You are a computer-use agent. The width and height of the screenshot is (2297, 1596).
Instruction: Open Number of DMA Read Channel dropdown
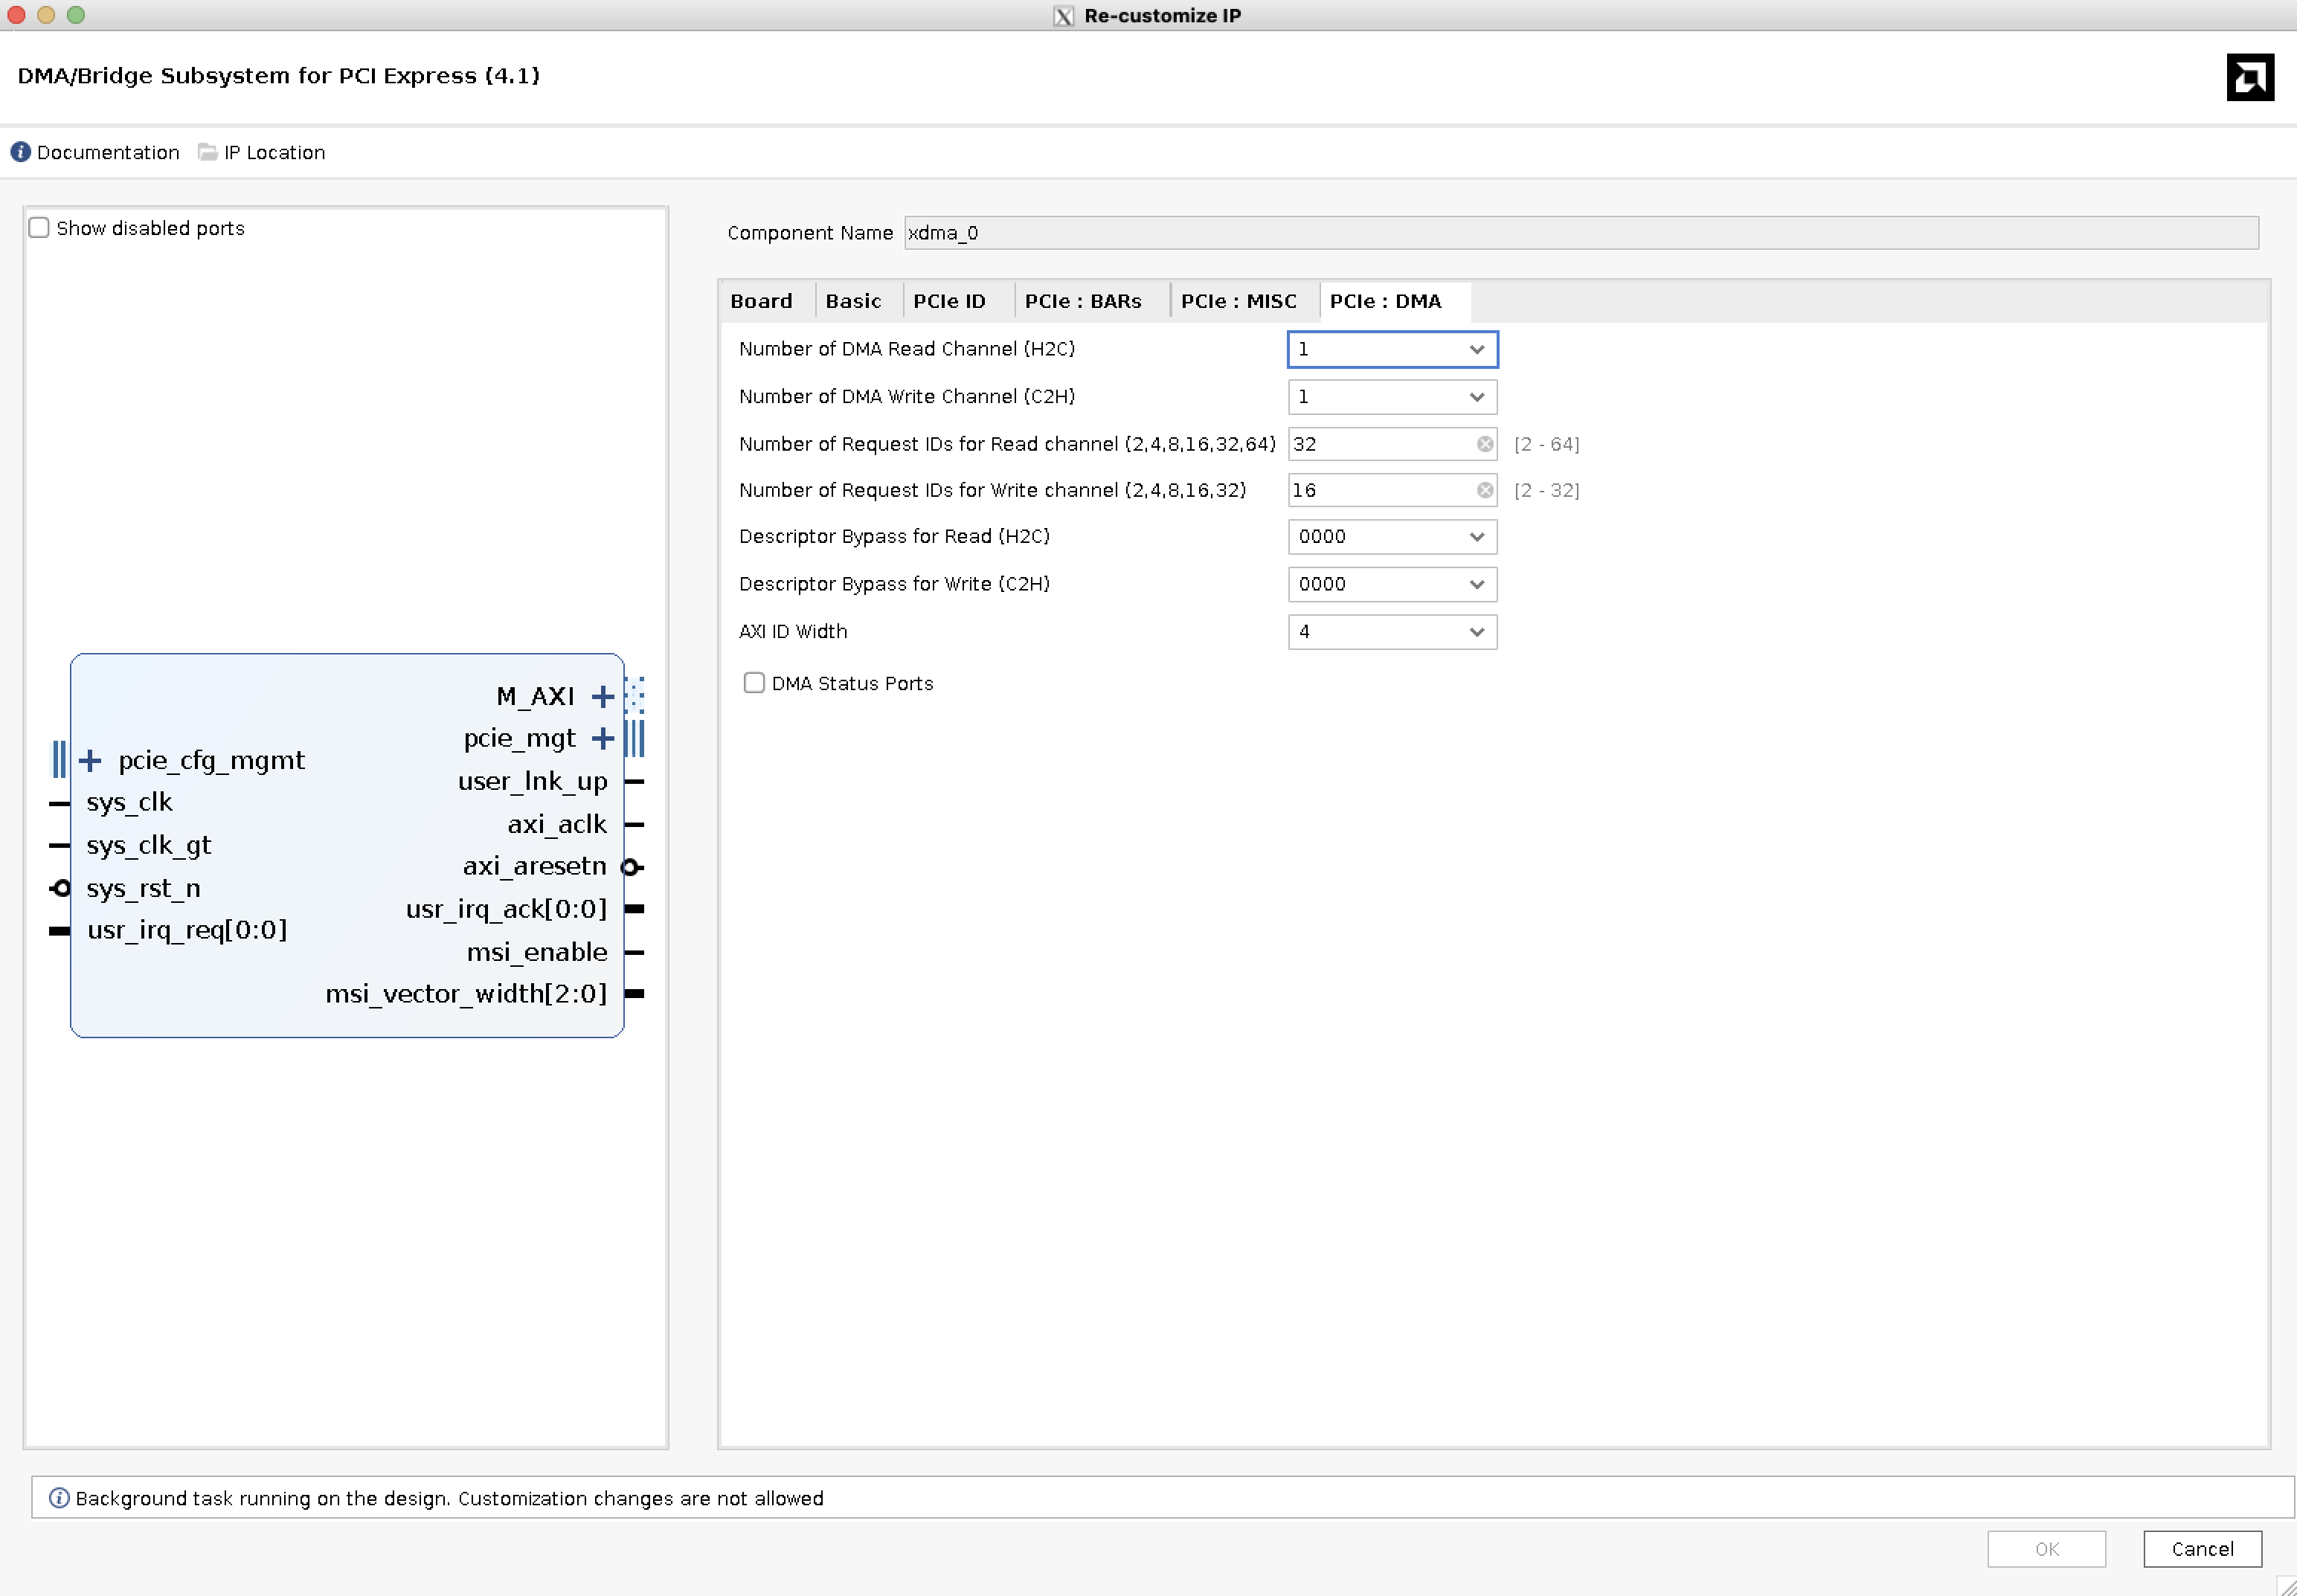pyautogui.click(x=1391, y=349)
